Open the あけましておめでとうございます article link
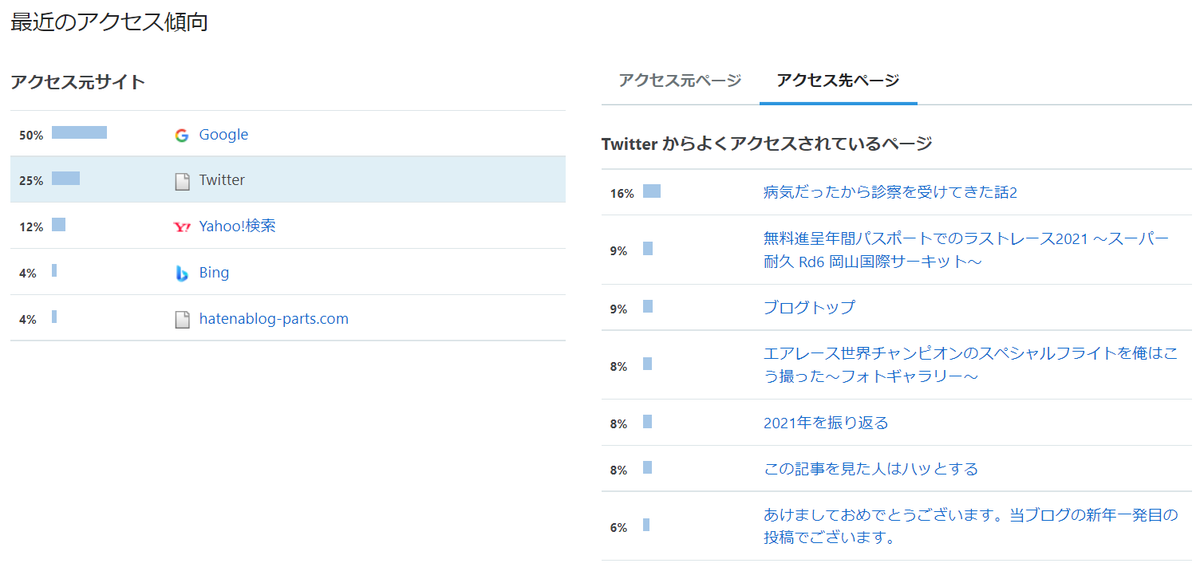This screenshot has width=1200, height=567. pos(971,526)
